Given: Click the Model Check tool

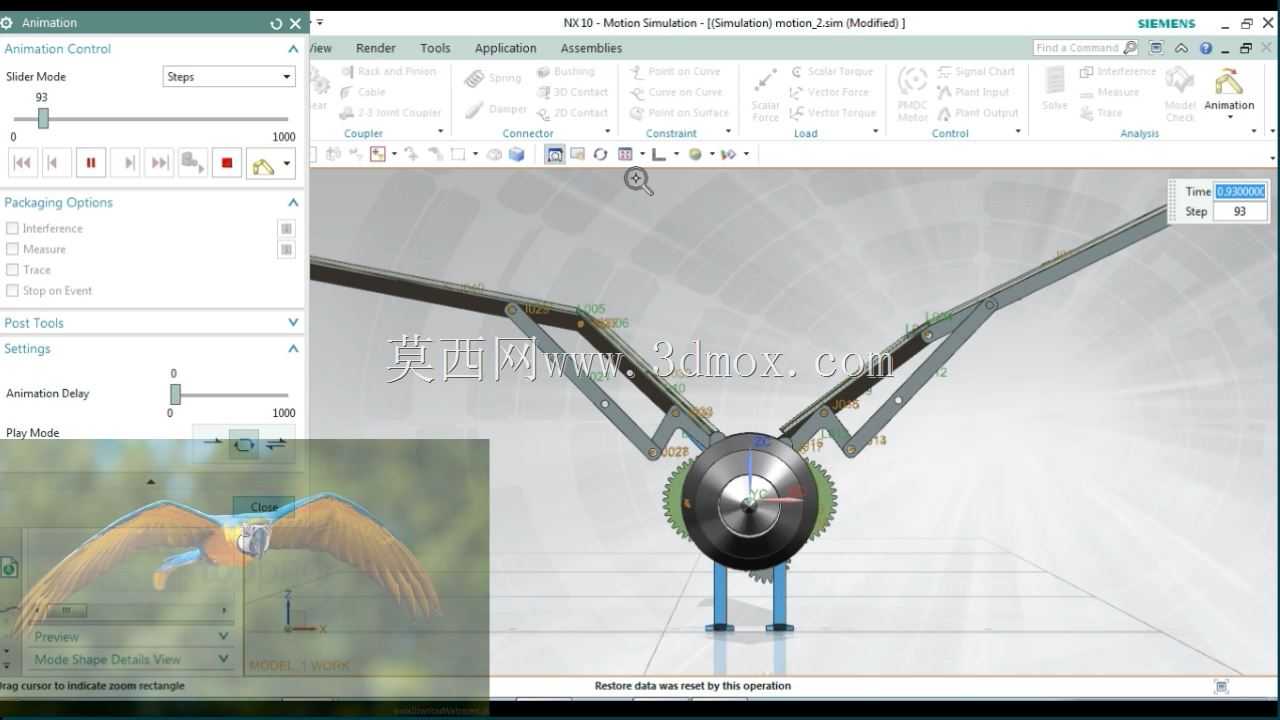Looking at the screenshot, I should pos(1180,95).
